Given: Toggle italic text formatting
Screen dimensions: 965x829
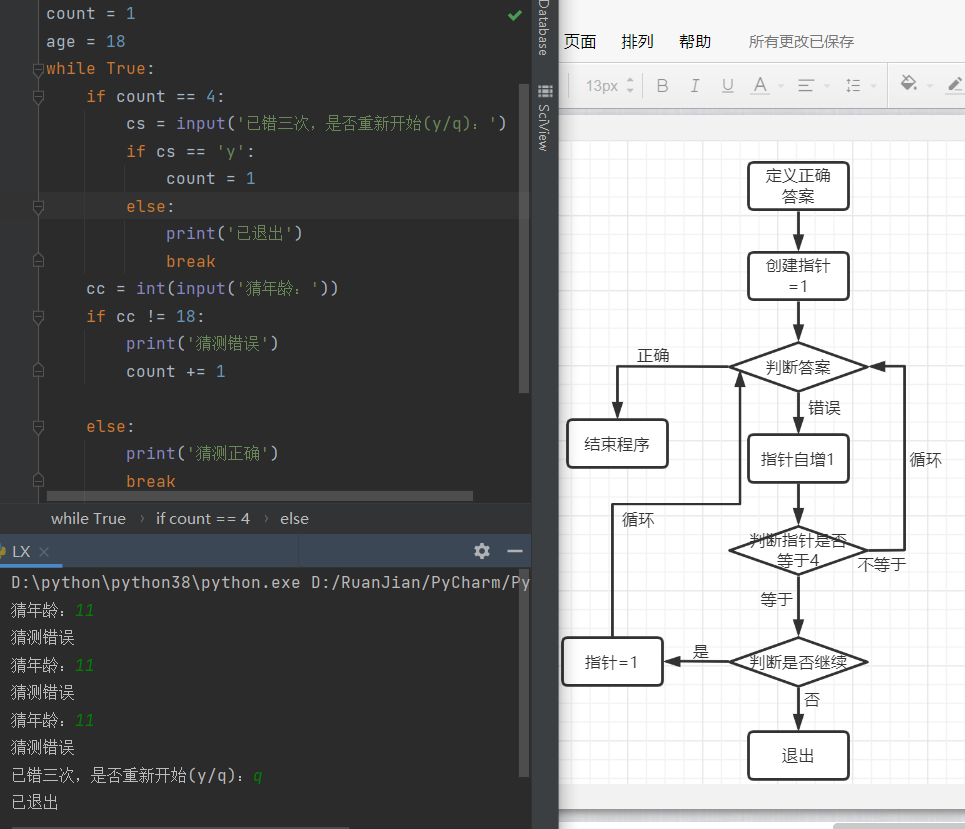Looking at the screenshot, I should pos(695,86).
